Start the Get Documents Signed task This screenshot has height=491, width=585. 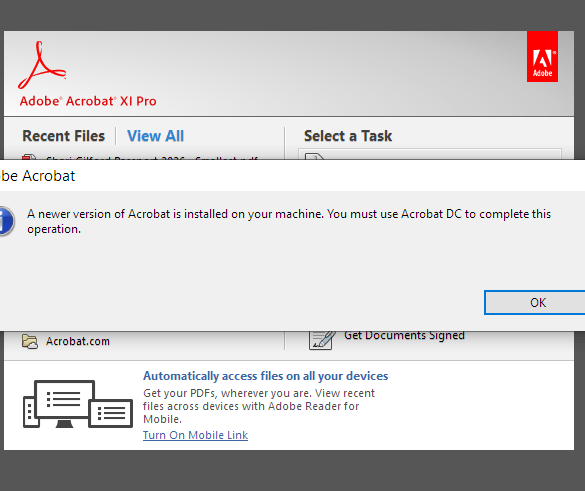(x=404, y=335)
